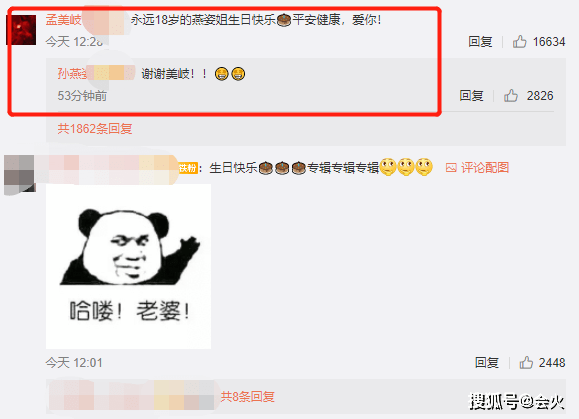The image size is (579, 419).
Task: Click the 今天 12:01 timestamp
Action: 74,363
